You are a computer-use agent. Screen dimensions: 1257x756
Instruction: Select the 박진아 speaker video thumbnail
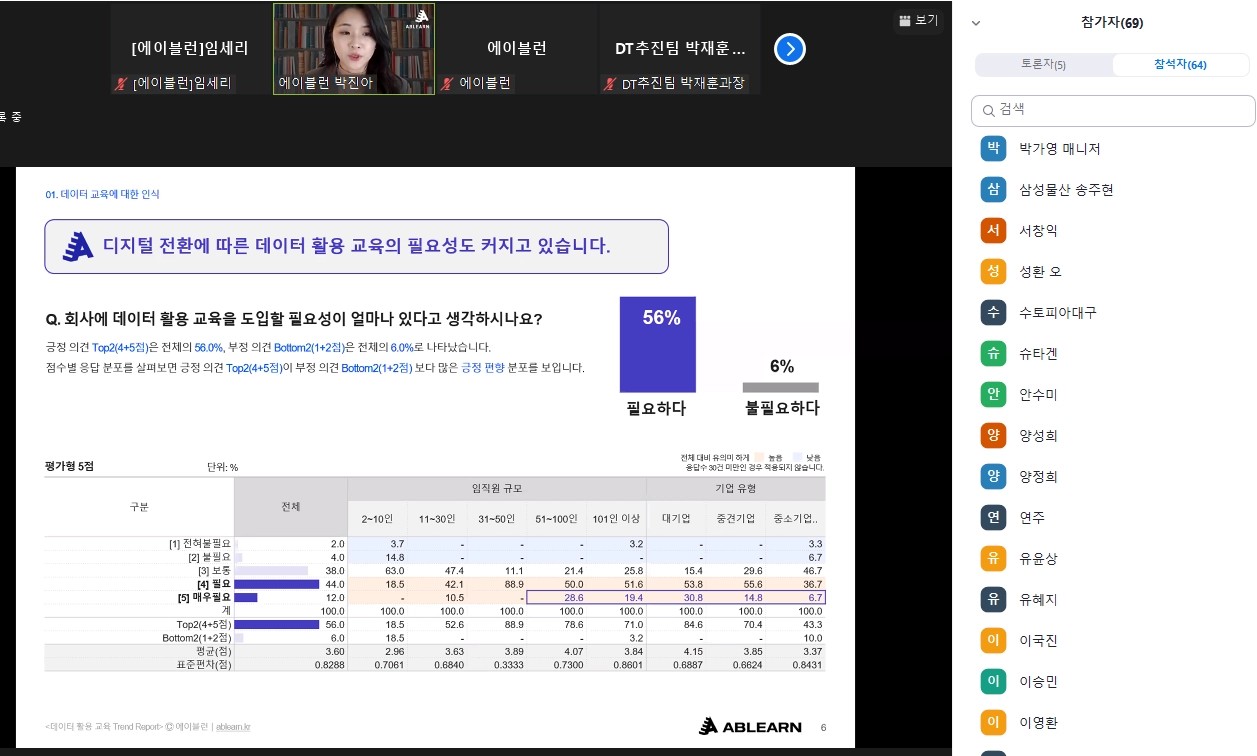(354, 49)
